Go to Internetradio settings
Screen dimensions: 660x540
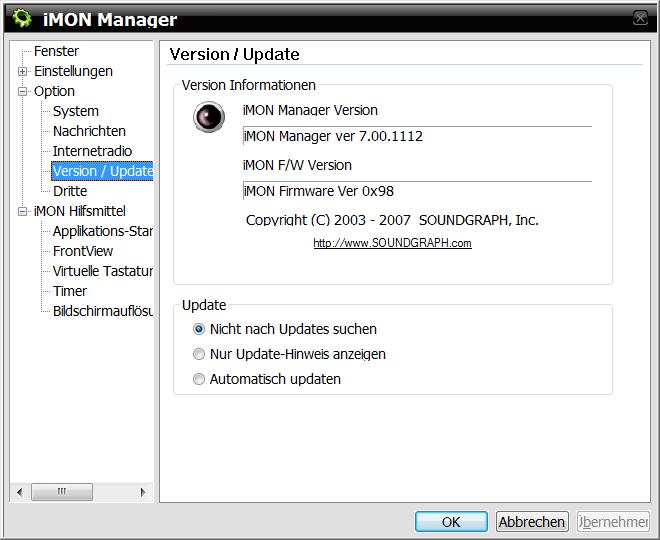(92, 151)
